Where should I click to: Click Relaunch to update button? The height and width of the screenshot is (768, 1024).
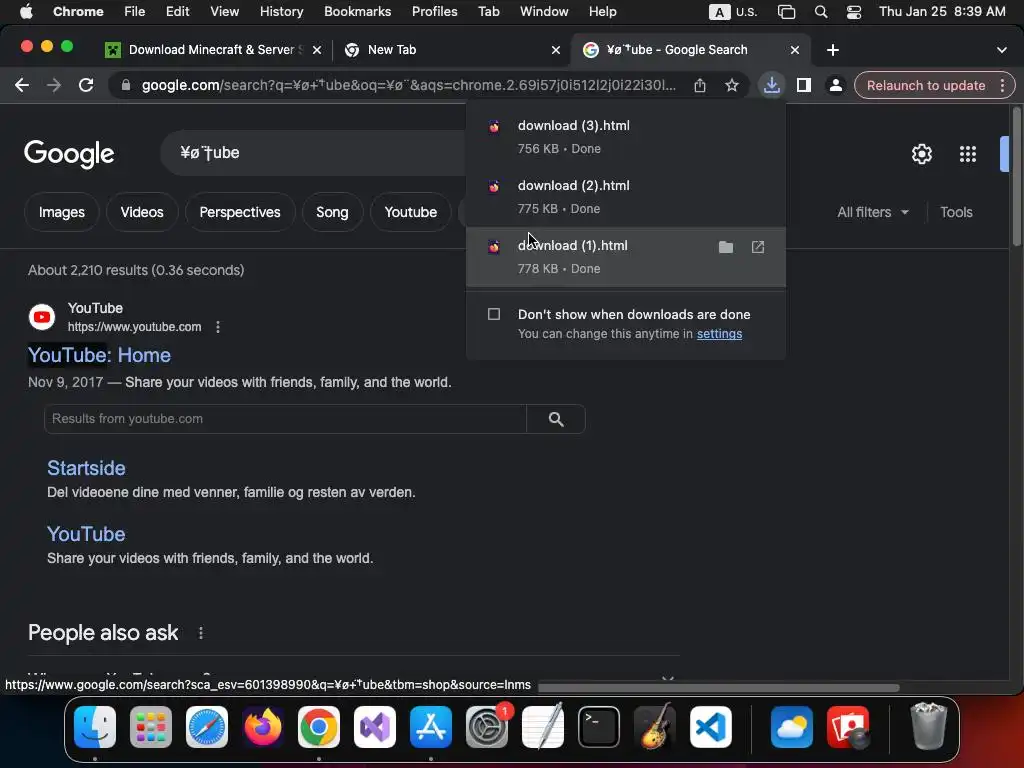point(925,86)
